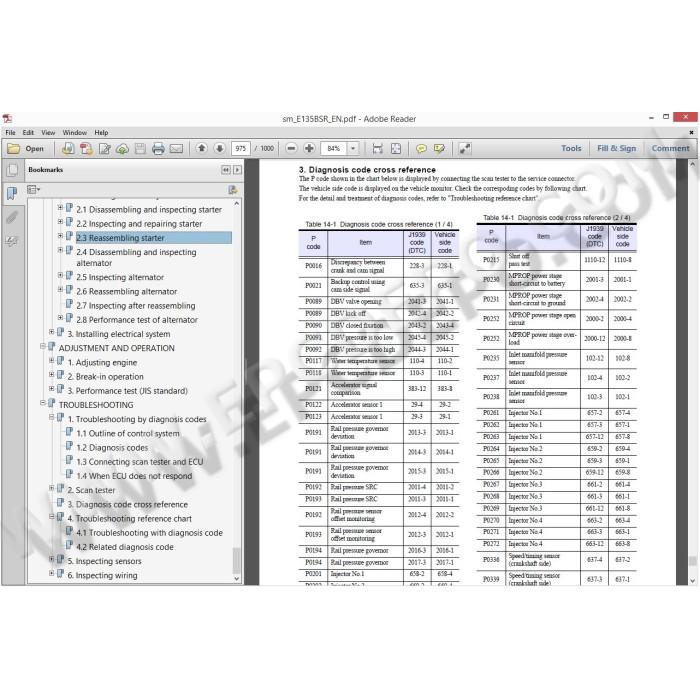Click the Fit one full page icon
This screenshot has width=700, height=700.
(396, 149)
